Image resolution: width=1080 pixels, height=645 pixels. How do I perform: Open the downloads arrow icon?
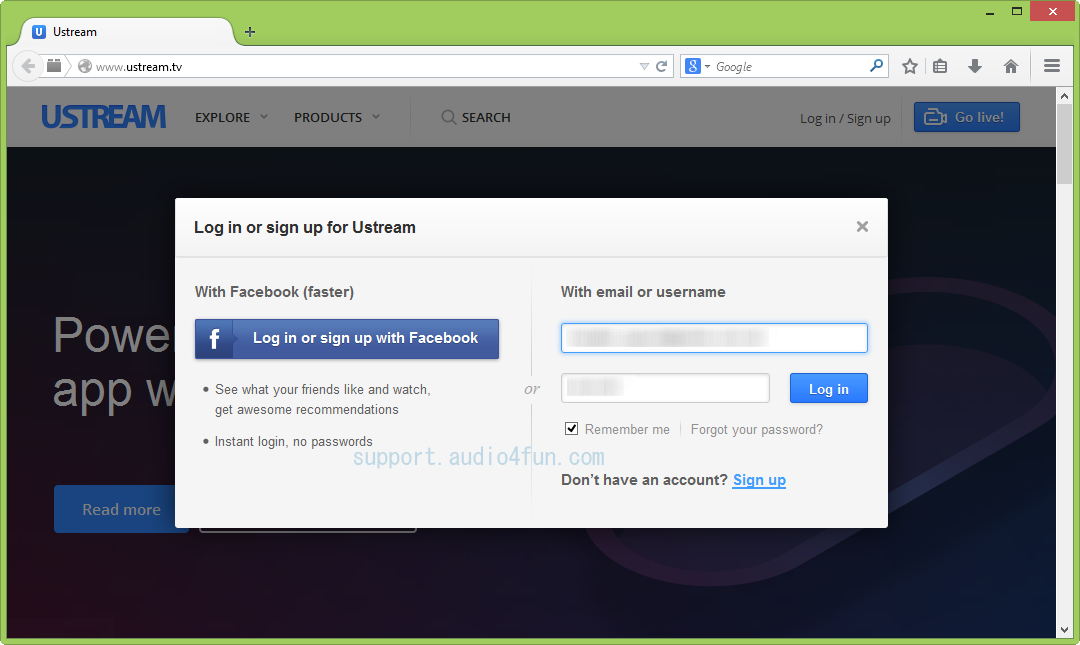(975, 66)
